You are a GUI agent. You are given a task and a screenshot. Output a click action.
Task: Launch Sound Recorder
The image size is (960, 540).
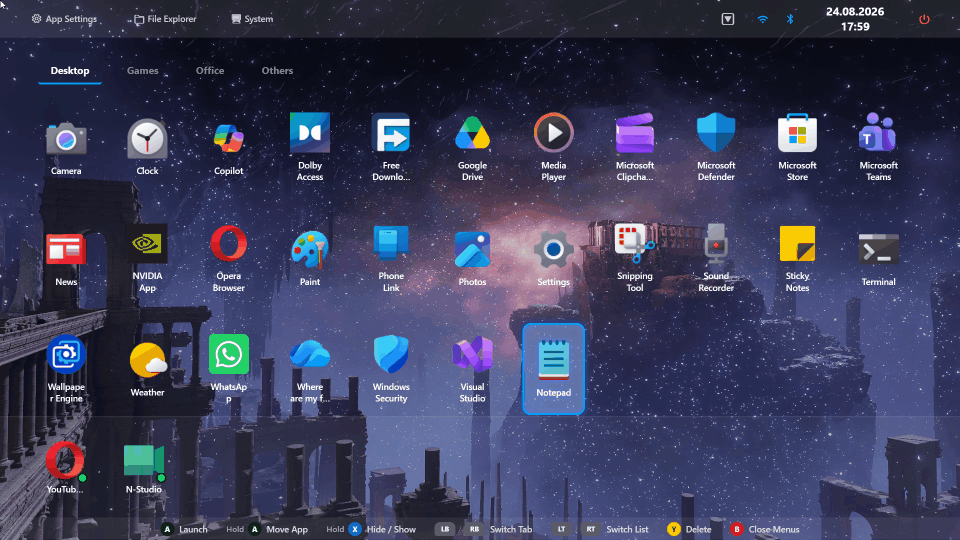pos(716,258)
